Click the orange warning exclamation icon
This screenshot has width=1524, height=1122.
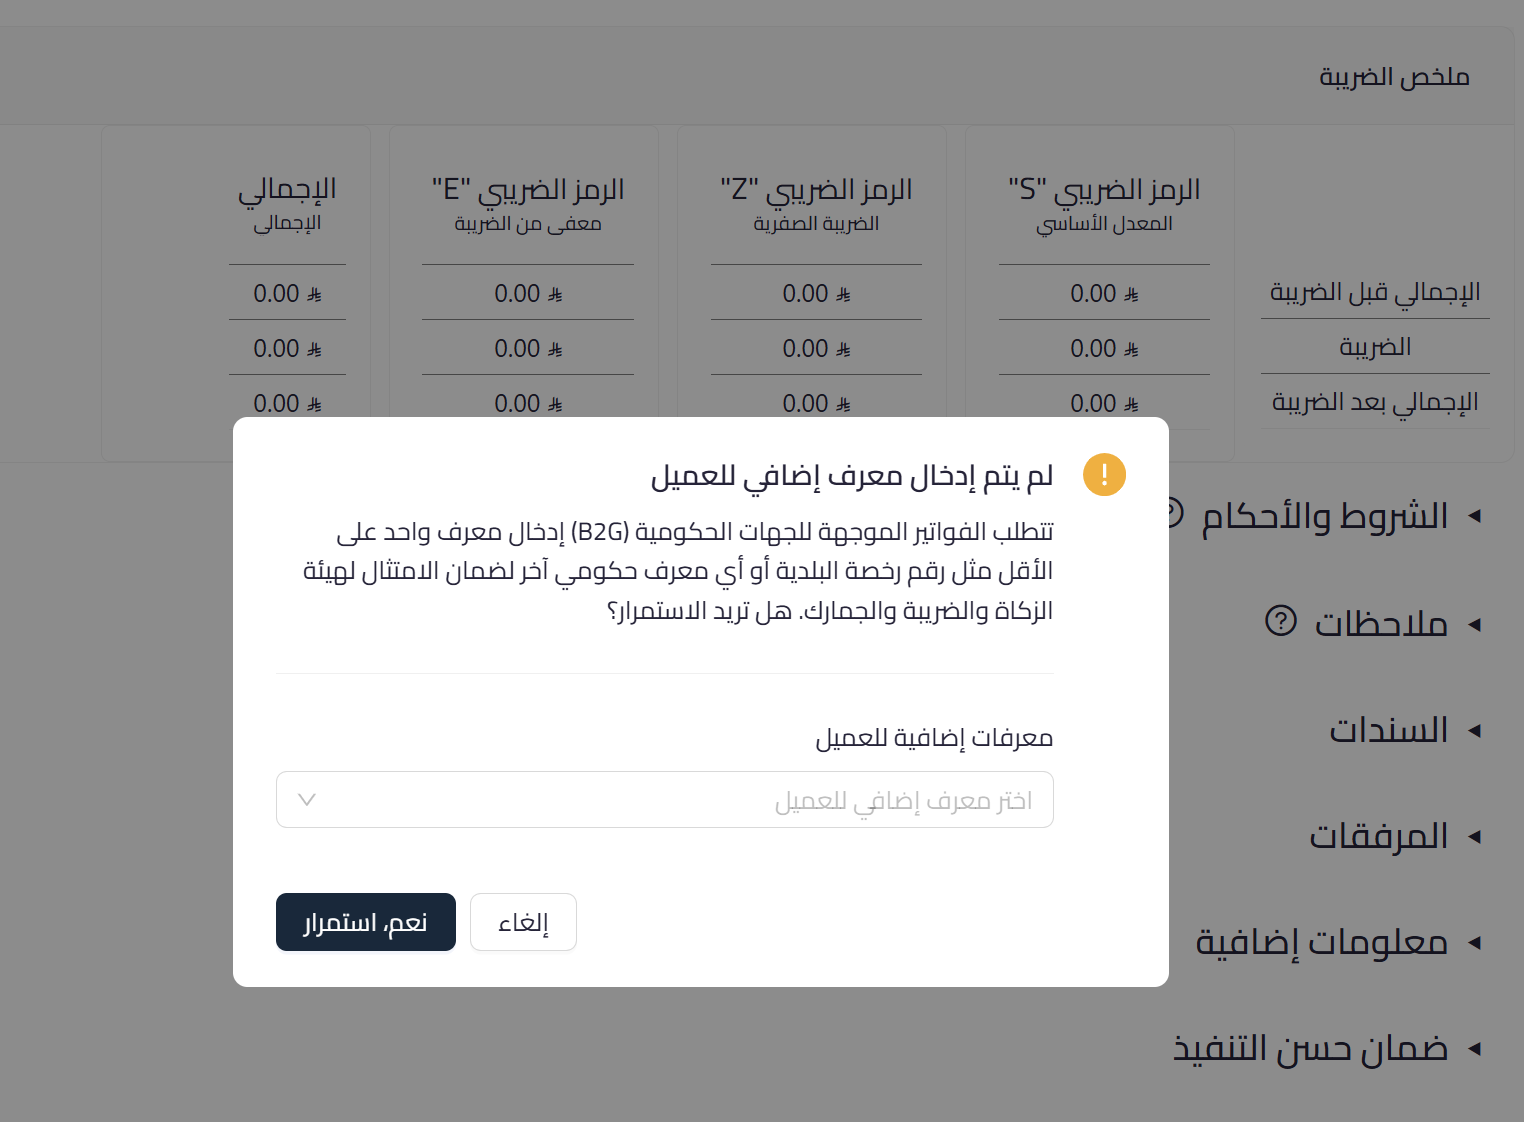[1104, 474]
